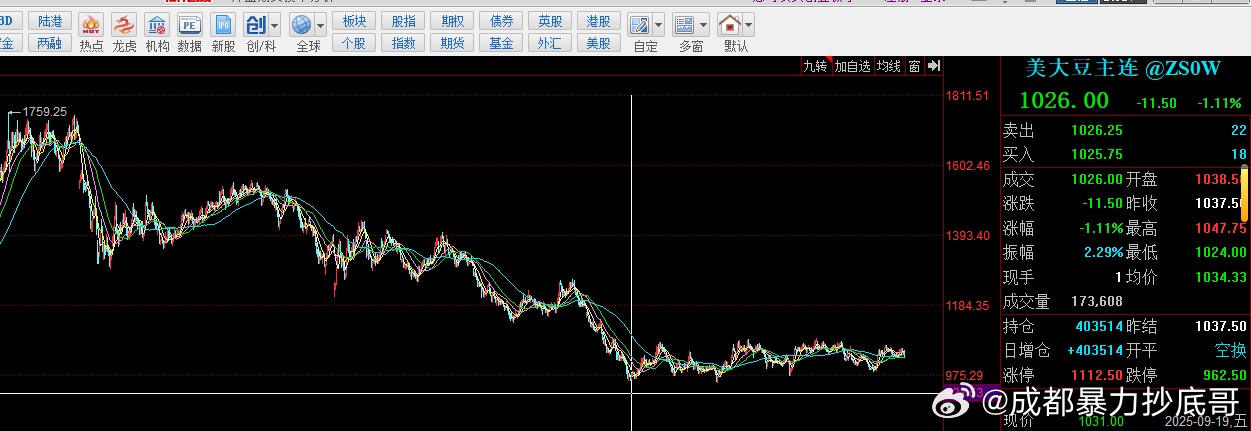
Task: Click the 开盘 value 1038.5
Action: (1219, 179)
